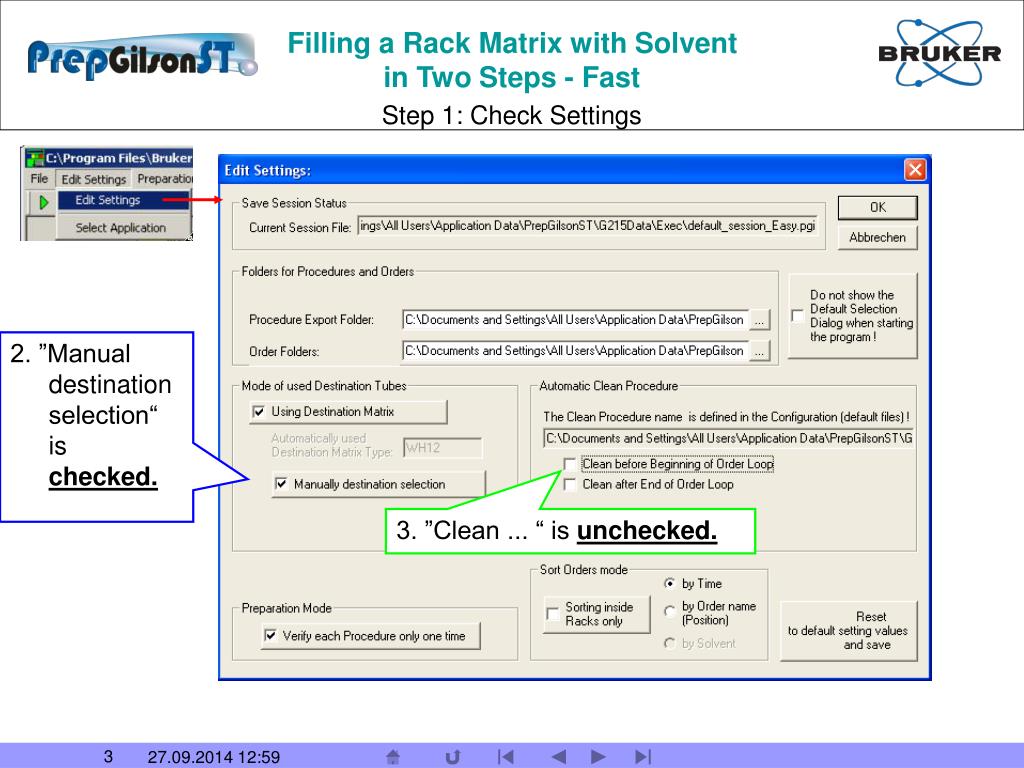The image size is (1024, 768).
Task: Toggle Do not show Default Selection Dialog checkbox
Action: click(797, 315)
